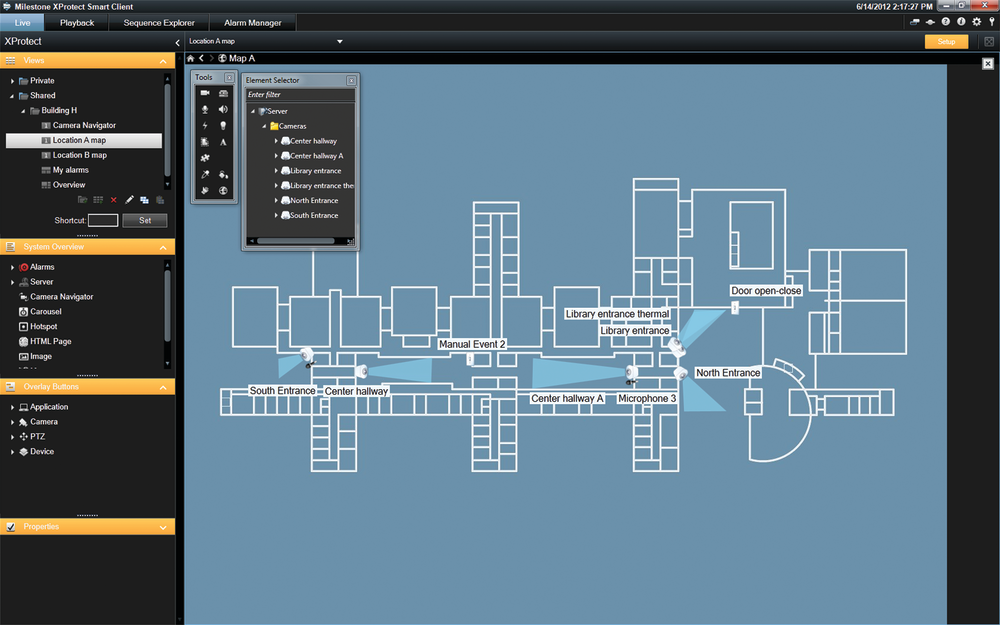Select the Speaker tool in the Tools palette
Image resolution: width=1000 pixels, height=625 pixels.
point(224,109)
